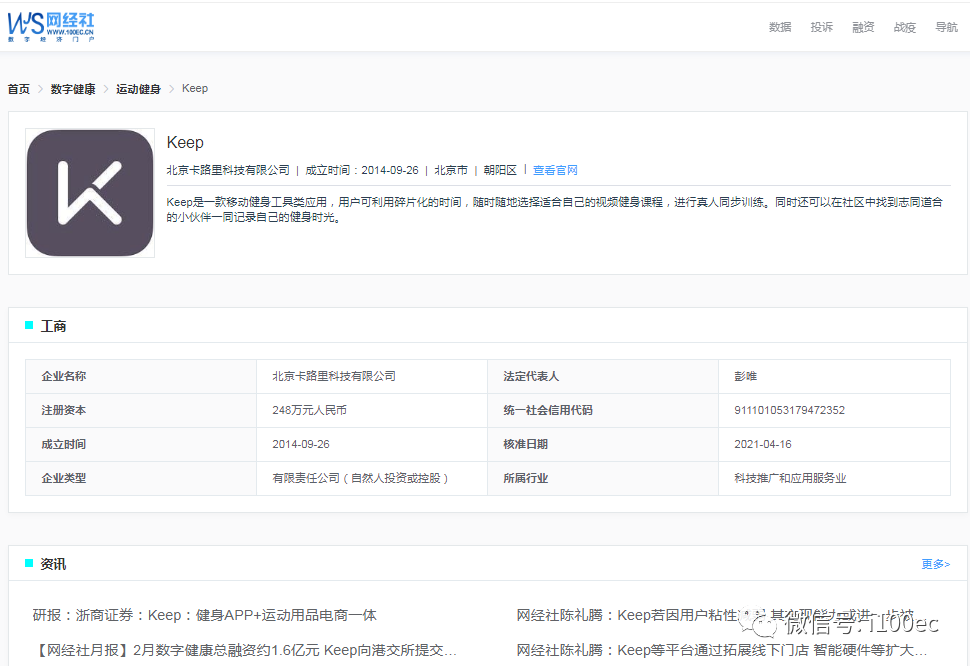Click the Keep company title heading

point(185,143)
